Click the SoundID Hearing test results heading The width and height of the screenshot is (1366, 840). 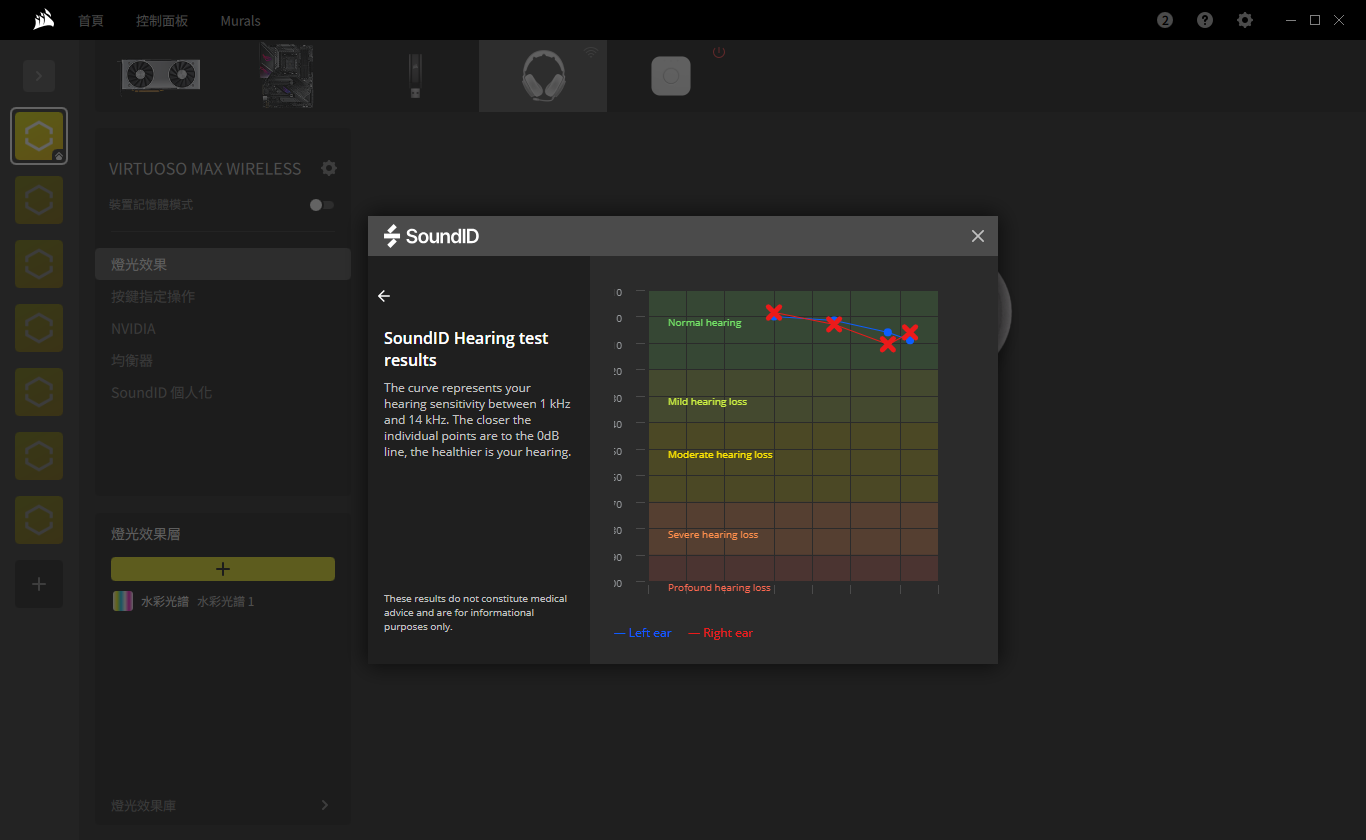466,349
